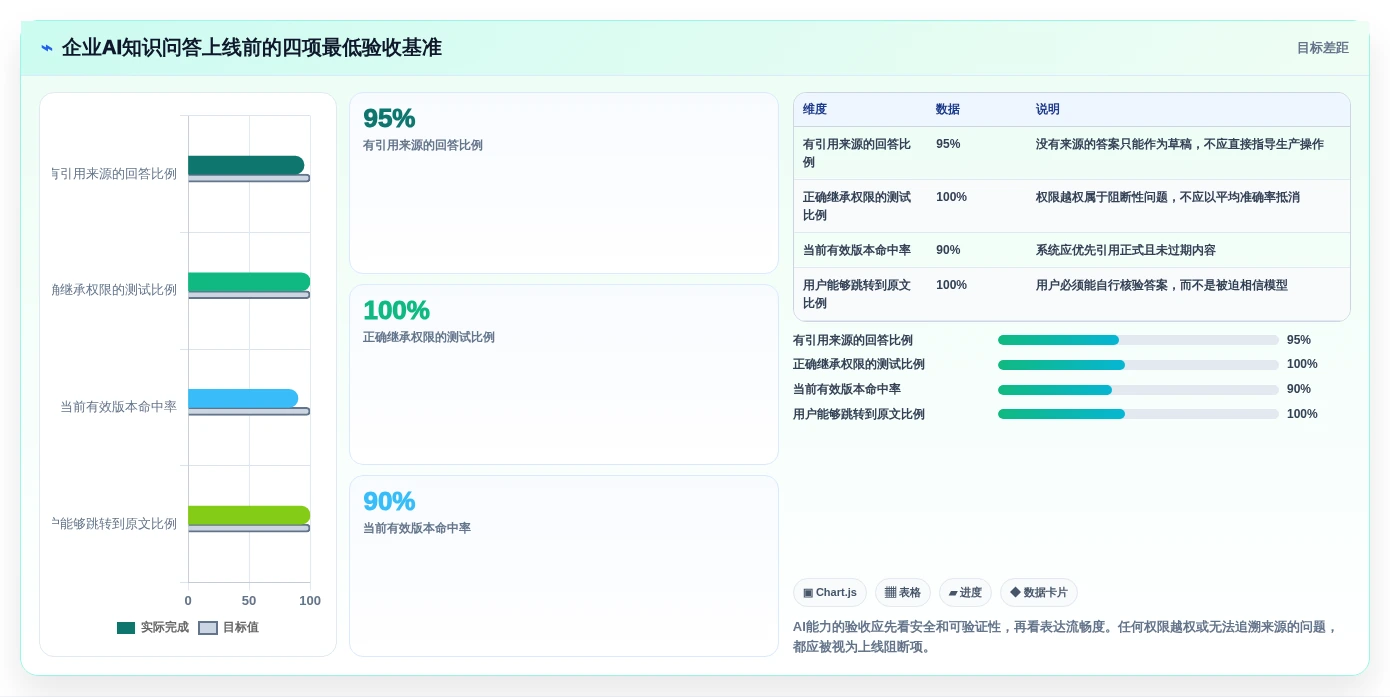This screenshot has height=697, width=1390.
Task: Click the 数据 table column header
Action: (x=948, y=110)
